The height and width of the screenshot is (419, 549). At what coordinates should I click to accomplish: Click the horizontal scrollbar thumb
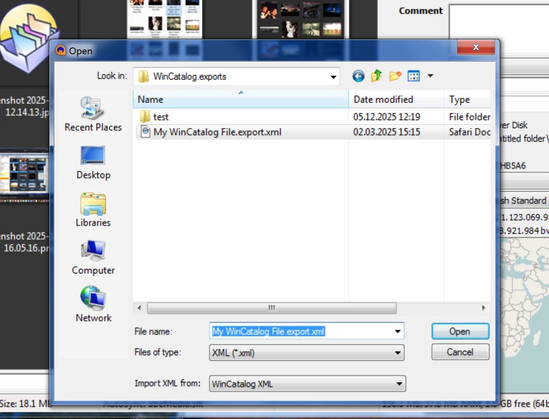(272, 308)
